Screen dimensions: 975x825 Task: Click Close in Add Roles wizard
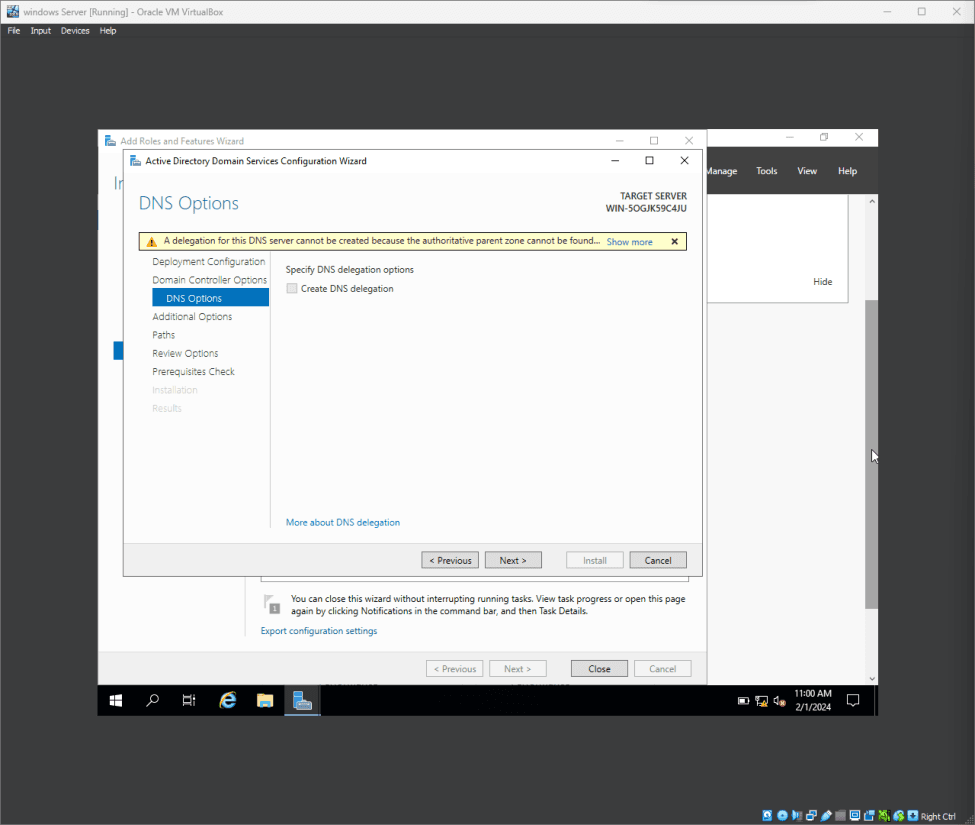(599, 669)
